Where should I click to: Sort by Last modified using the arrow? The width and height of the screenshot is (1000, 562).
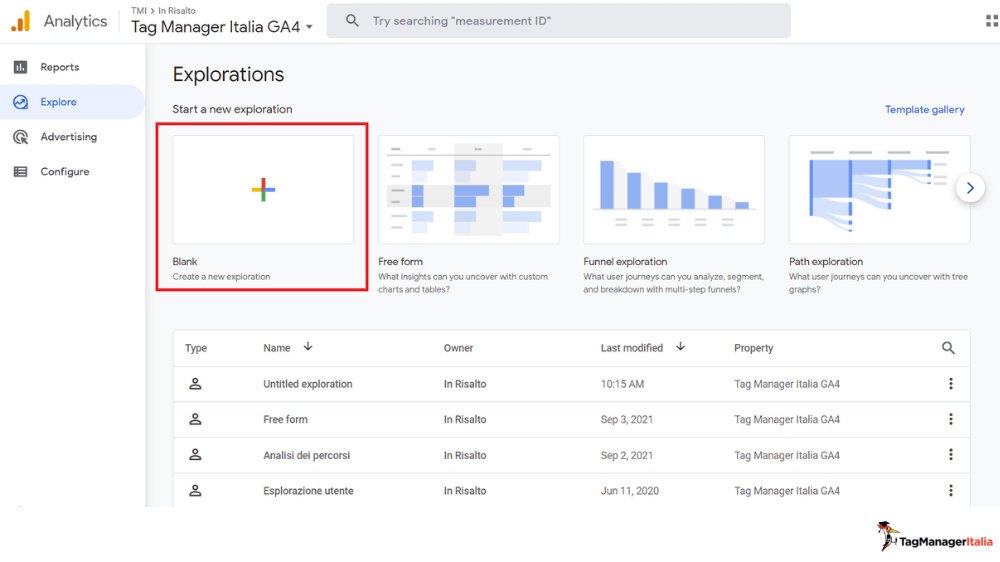pyautogui.click(x=680, y=346)
